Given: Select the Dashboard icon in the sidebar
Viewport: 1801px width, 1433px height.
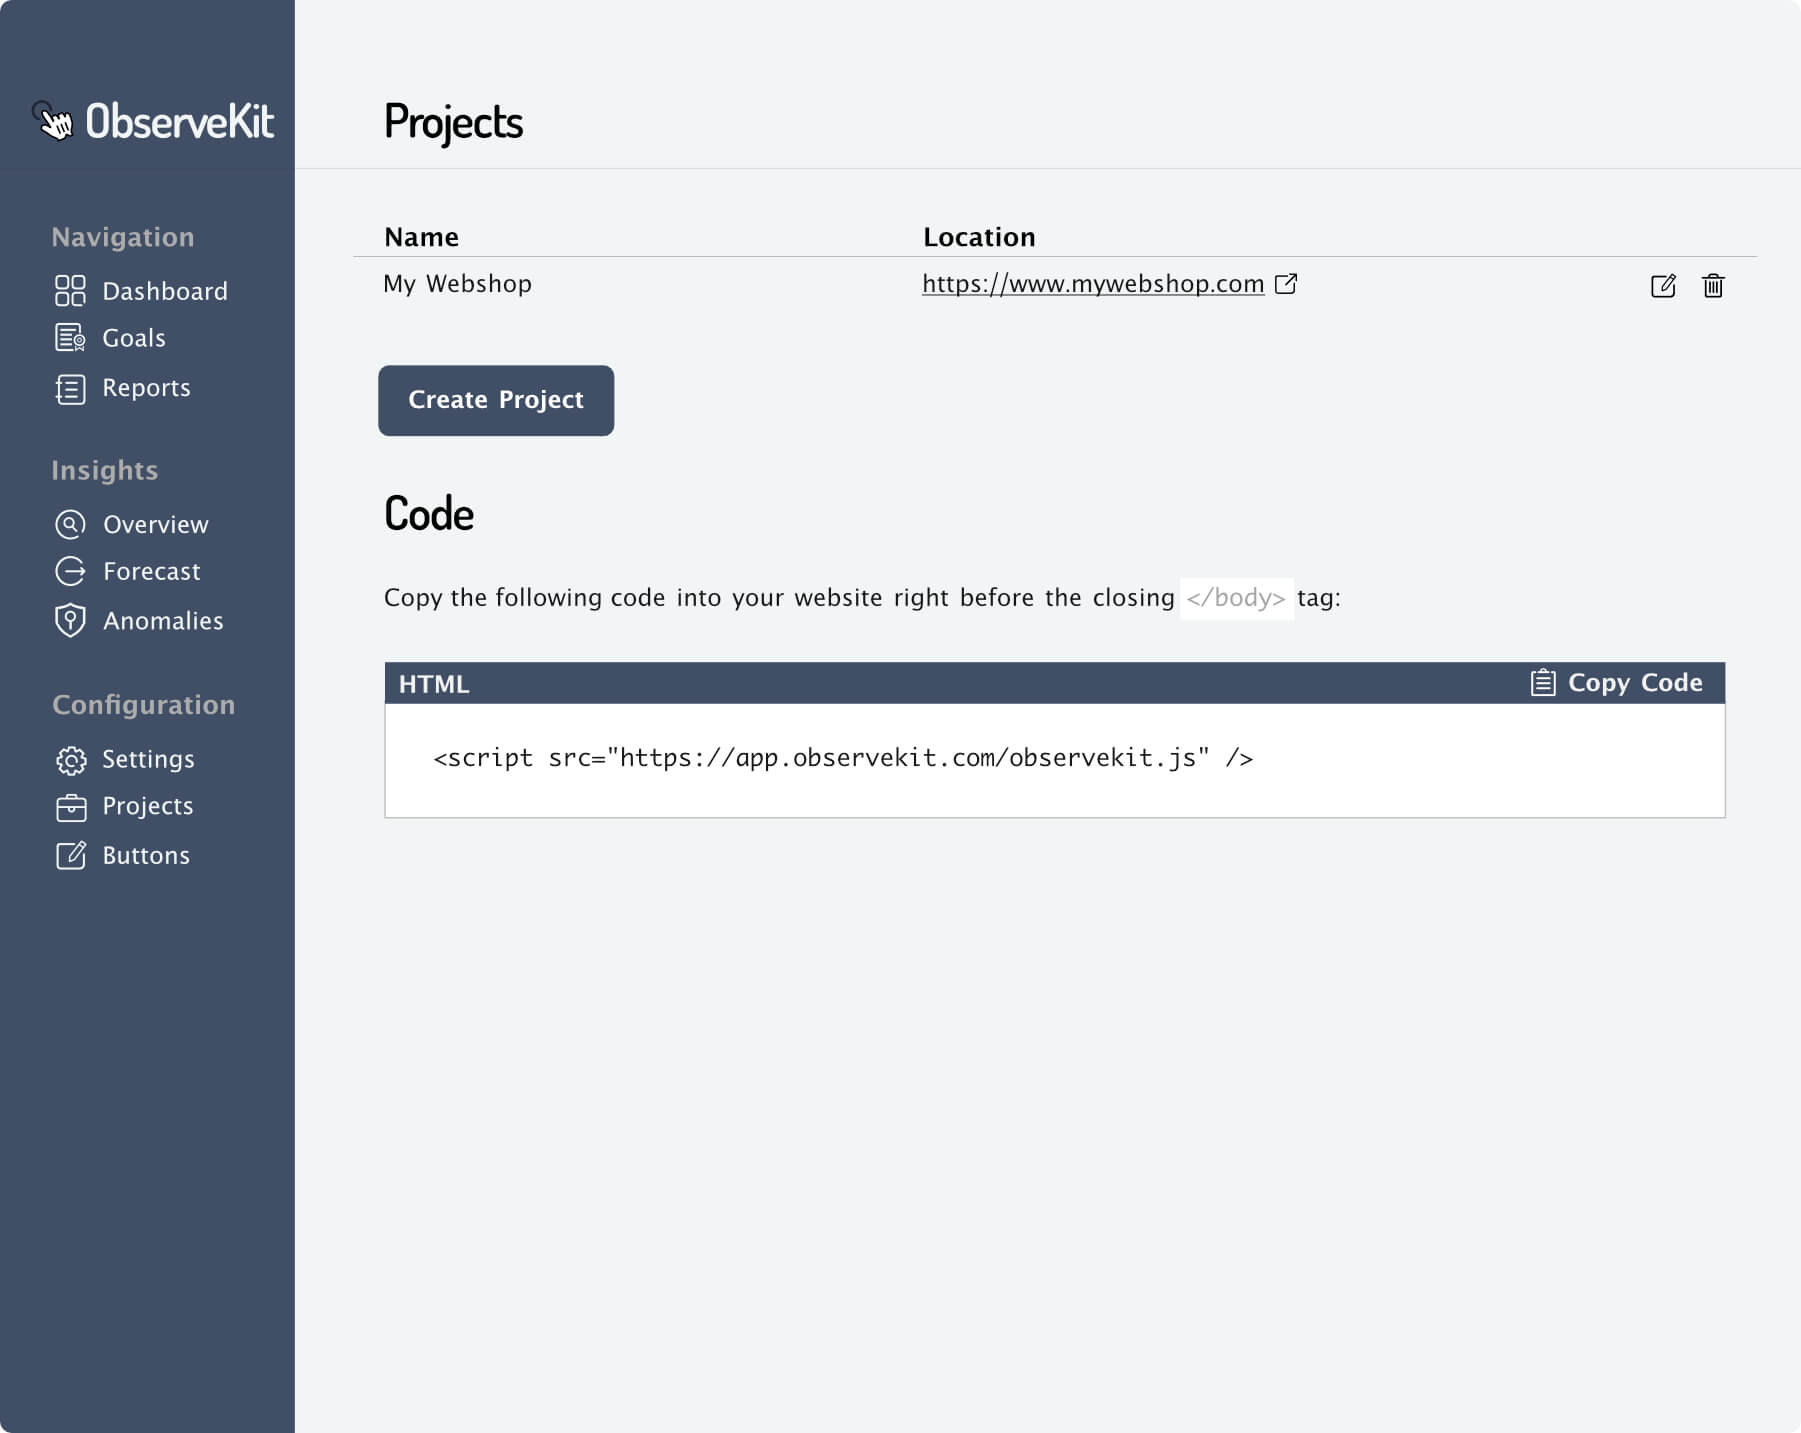Looking at the screenshot, I should 70,291.
